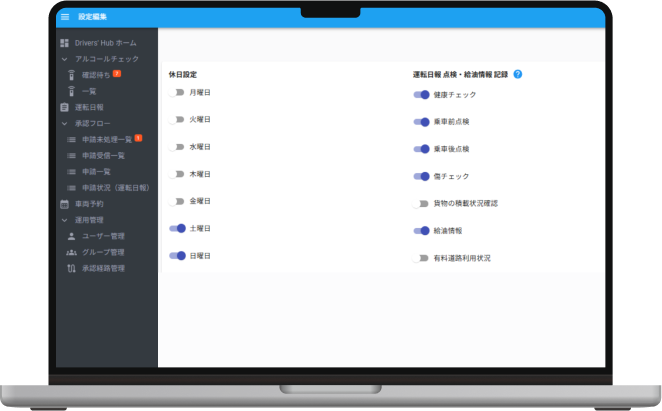
Task: Open 確認待ち in the sidebar
Action: (x=96, y=75)
